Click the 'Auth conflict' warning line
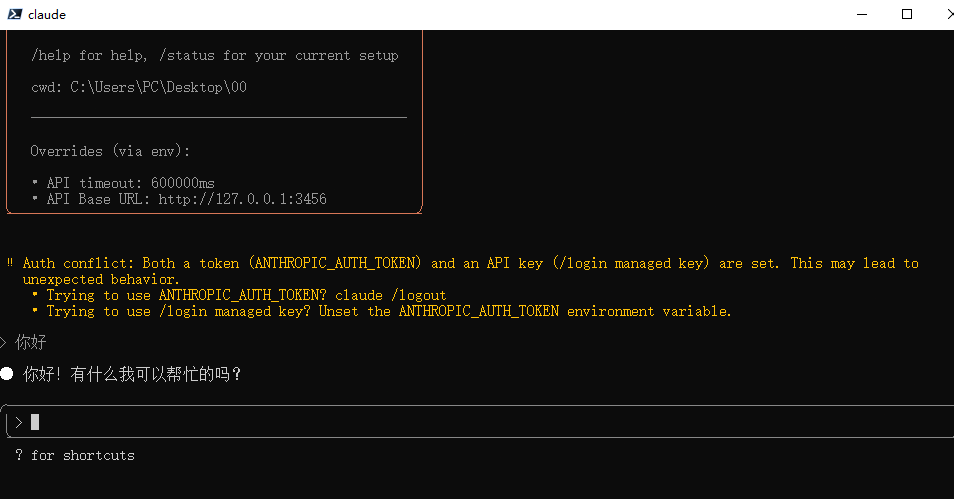Viewport: 954px width, 499px height. click(470, 263)
